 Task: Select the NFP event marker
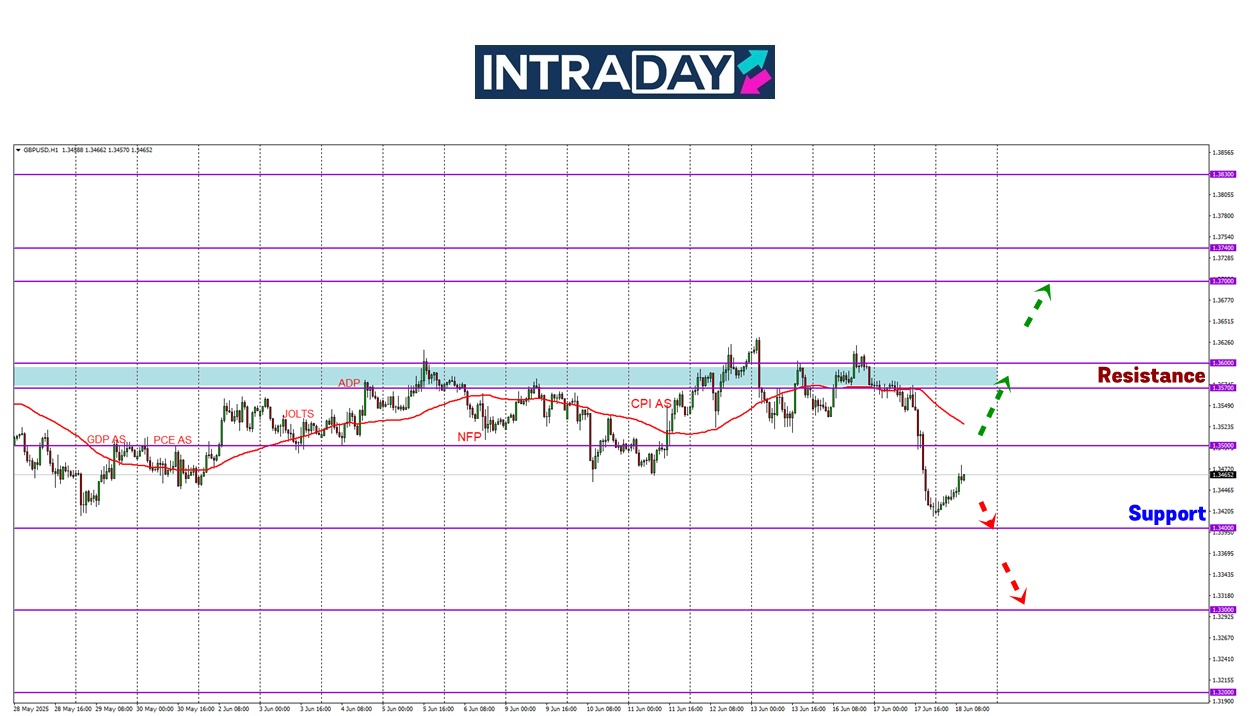[470, 437]
